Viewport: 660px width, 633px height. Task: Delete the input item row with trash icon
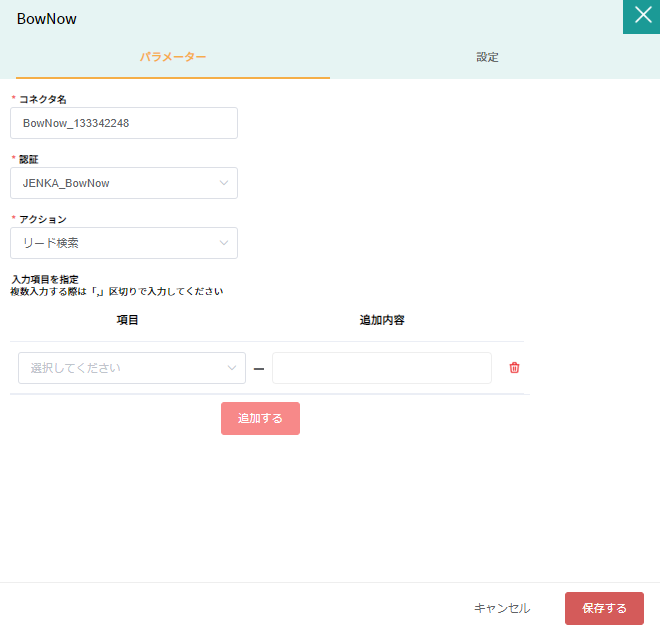[x=514, y=367]
